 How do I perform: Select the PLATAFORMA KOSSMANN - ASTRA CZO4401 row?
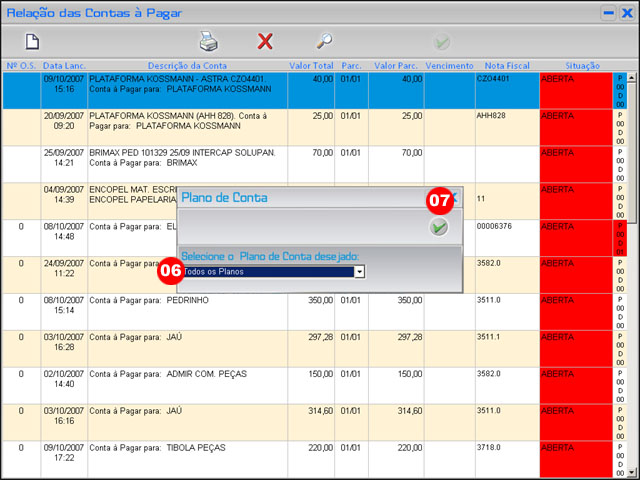(187, 90)
